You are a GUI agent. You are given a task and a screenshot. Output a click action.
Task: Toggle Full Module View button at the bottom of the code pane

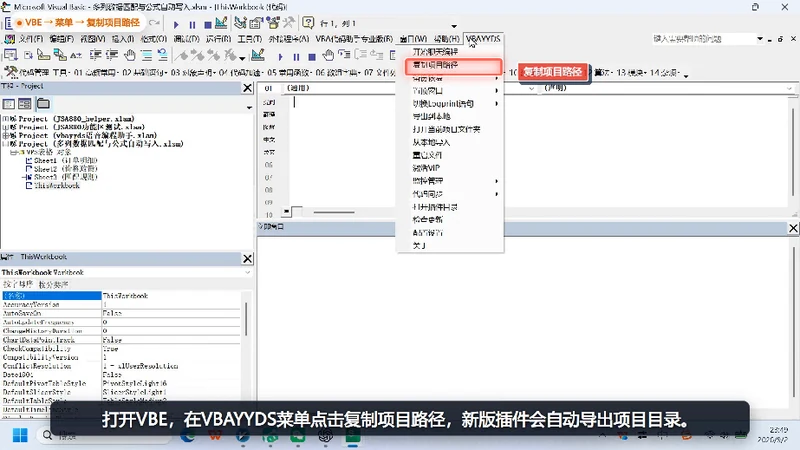pyautogui.click(x=297, y=211)
